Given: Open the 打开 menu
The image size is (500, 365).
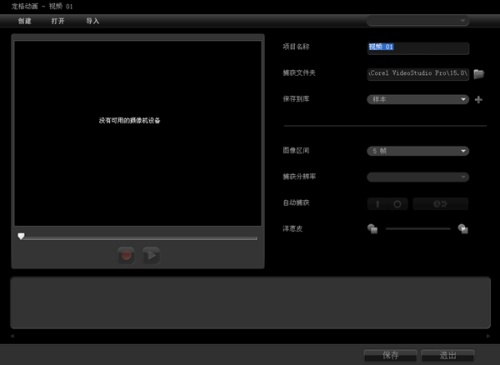Looking at the screenshot, I should click(58, 21).
